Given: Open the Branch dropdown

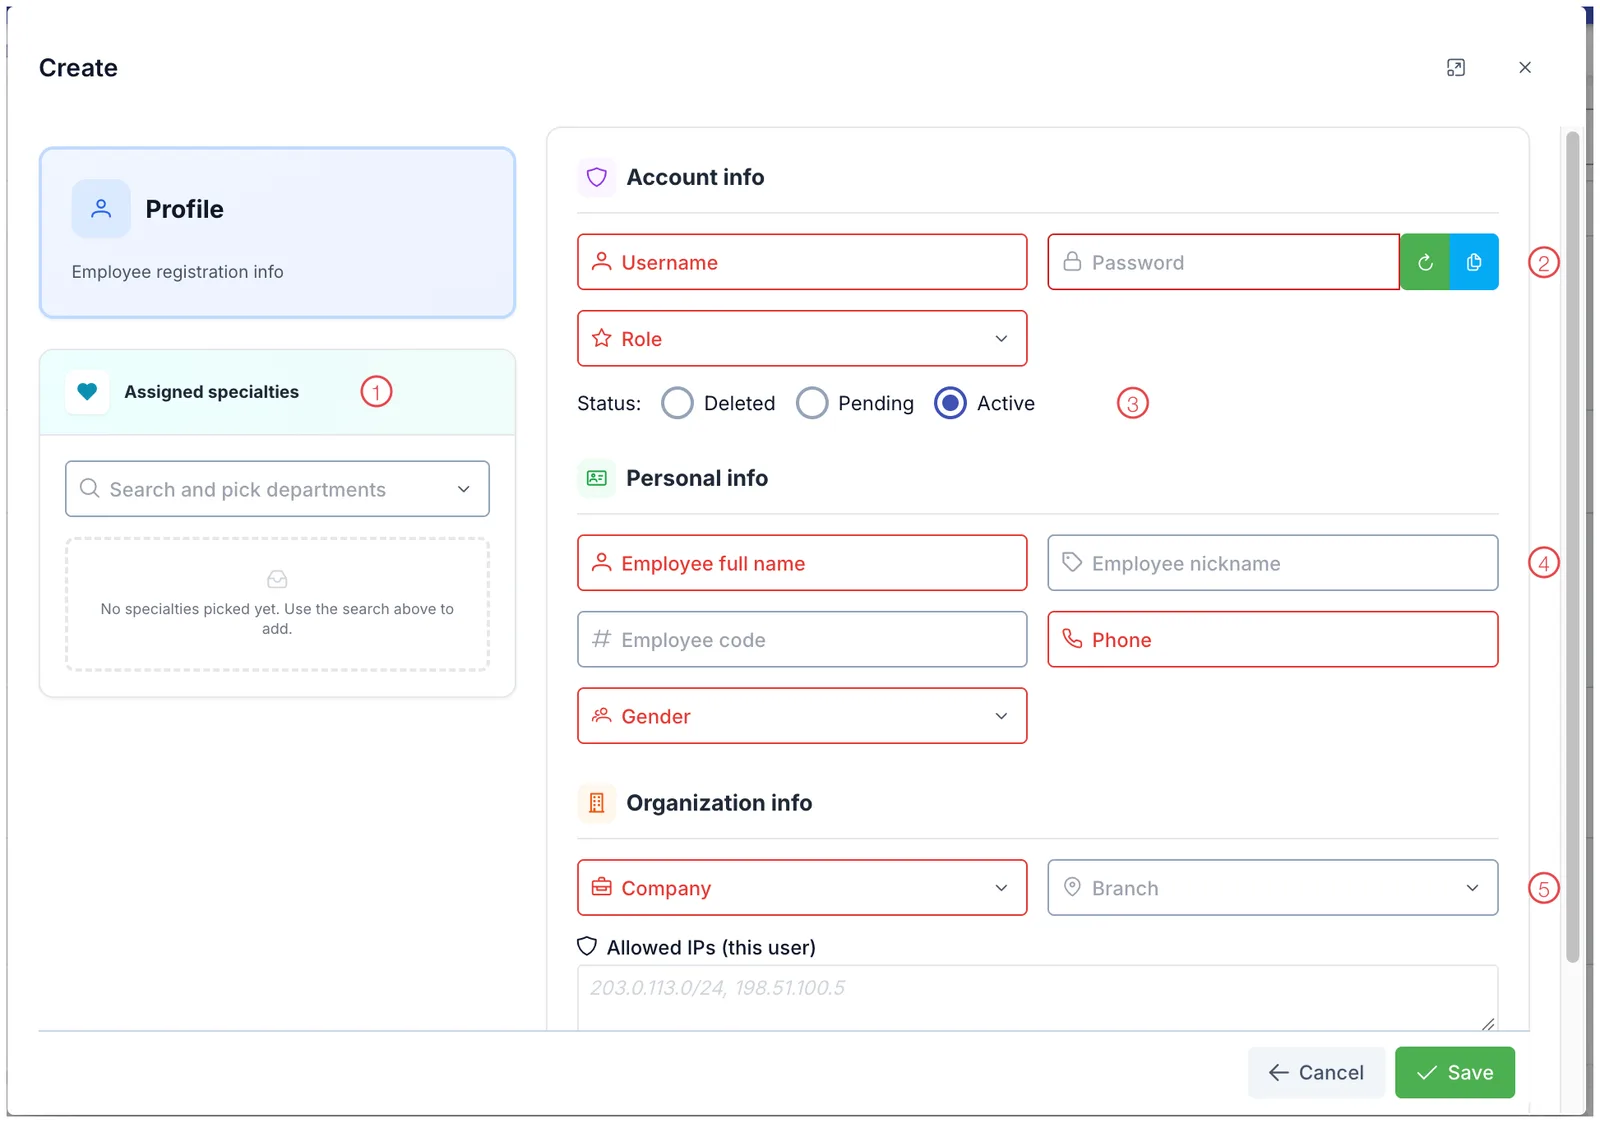Looking at the screenshot, I should click(x=1273, y=888).
